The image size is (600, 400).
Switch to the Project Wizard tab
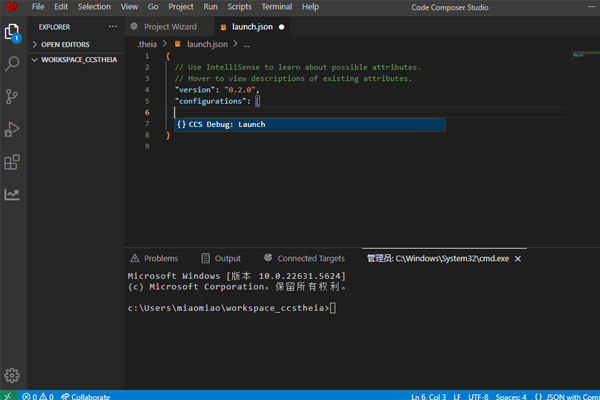(170, 26)
